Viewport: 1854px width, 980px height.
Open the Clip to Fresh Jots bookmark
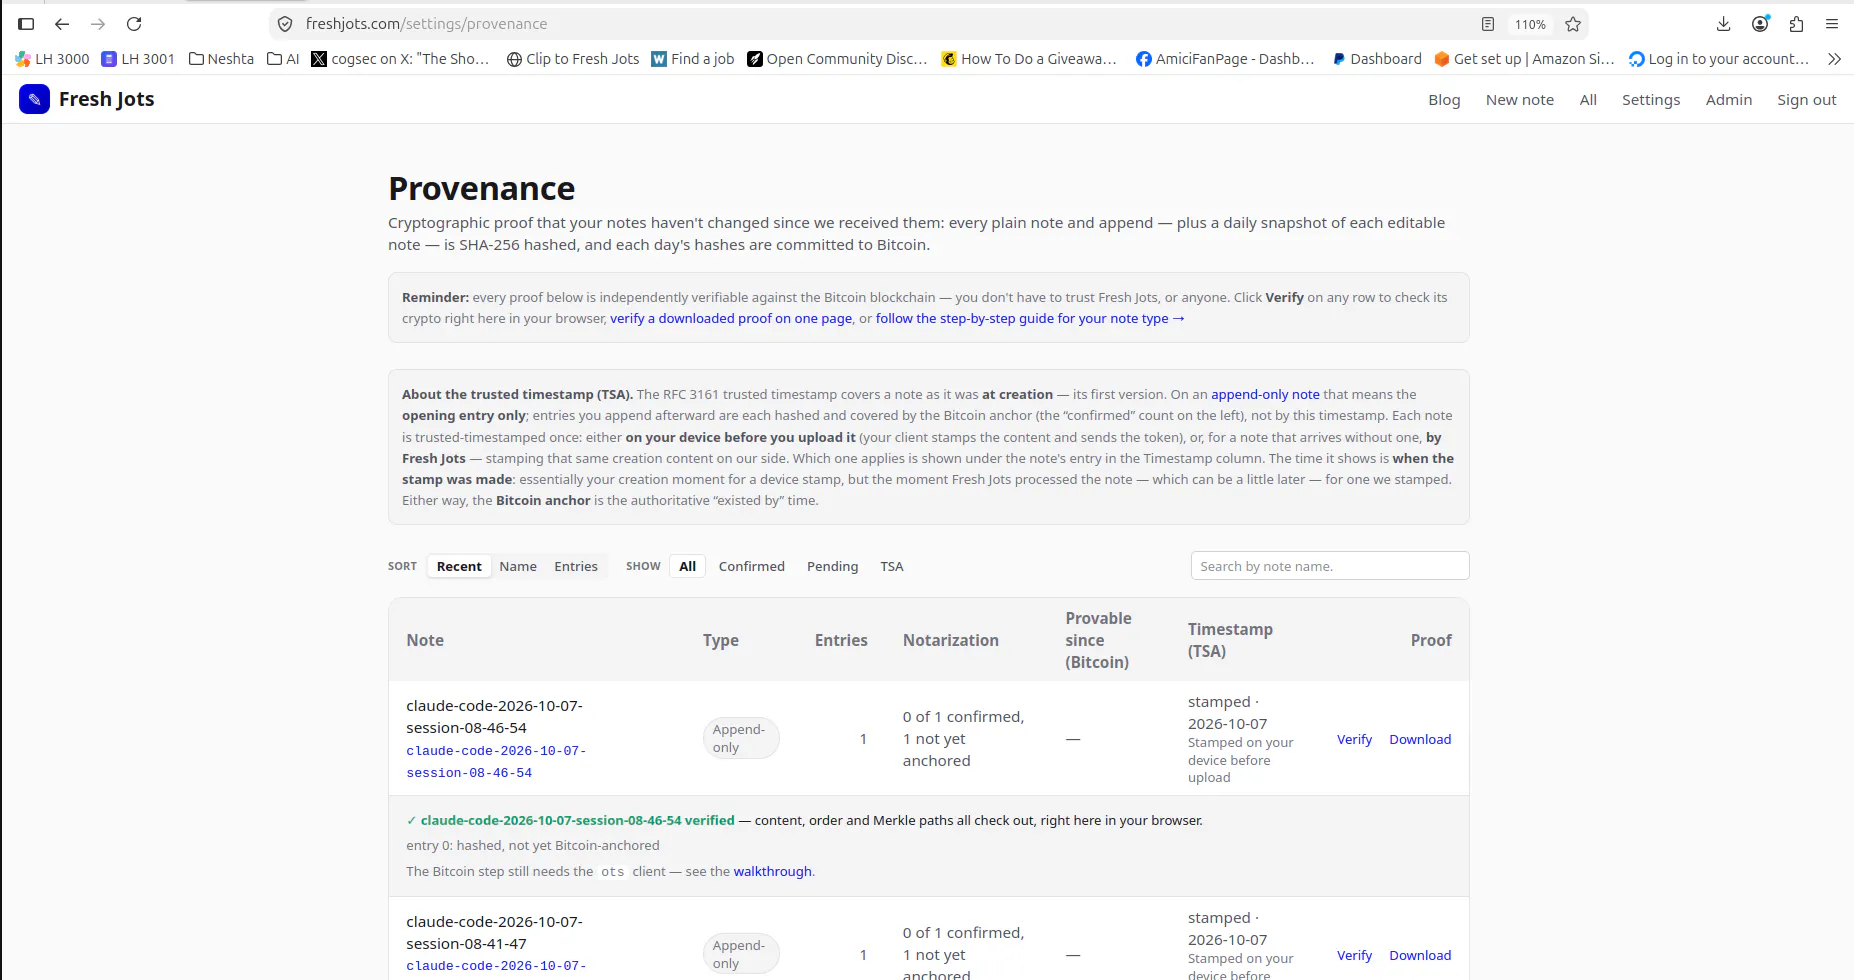pos(573,59)
